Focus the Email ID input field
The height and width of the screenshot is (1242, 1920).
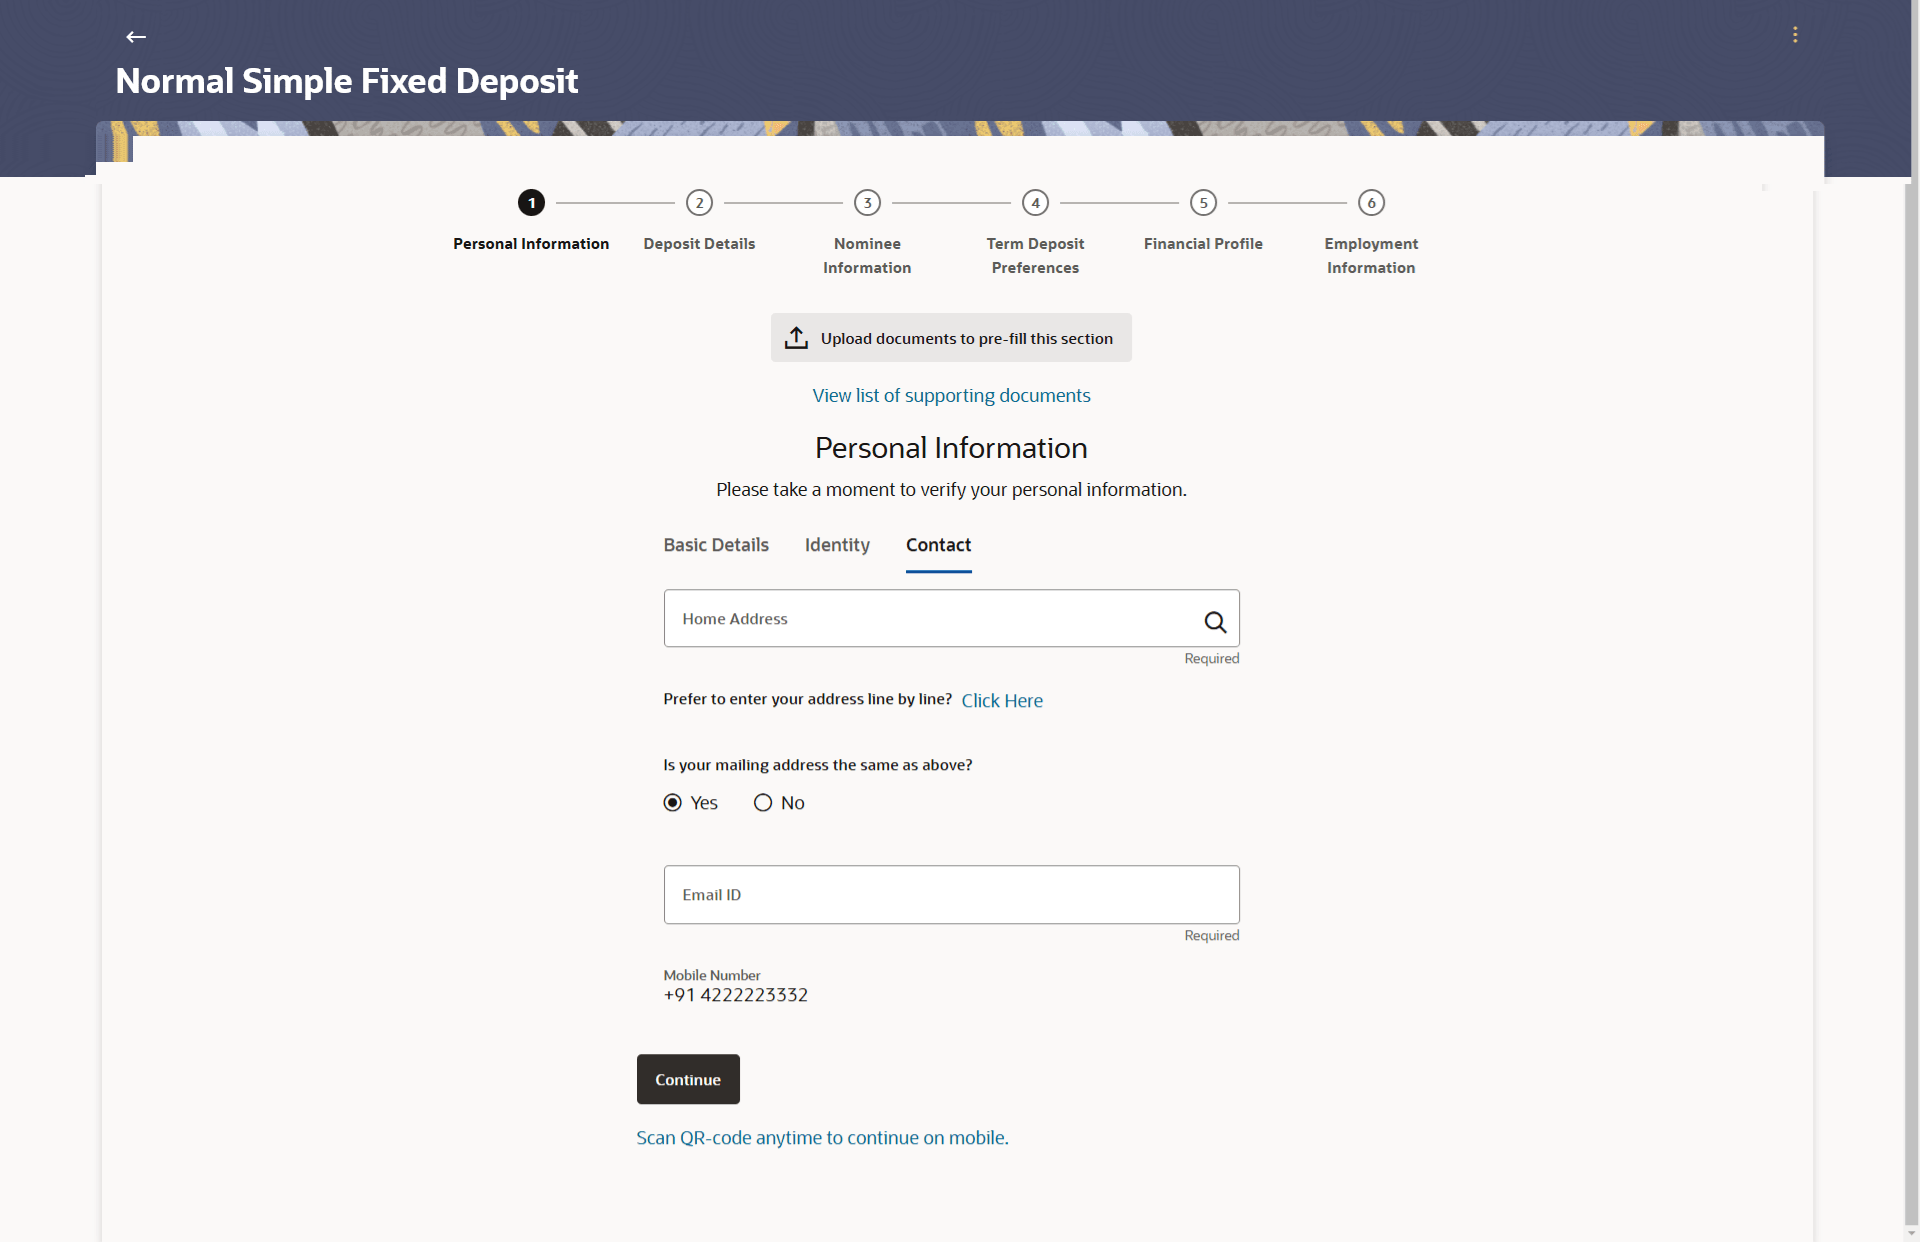951,895
